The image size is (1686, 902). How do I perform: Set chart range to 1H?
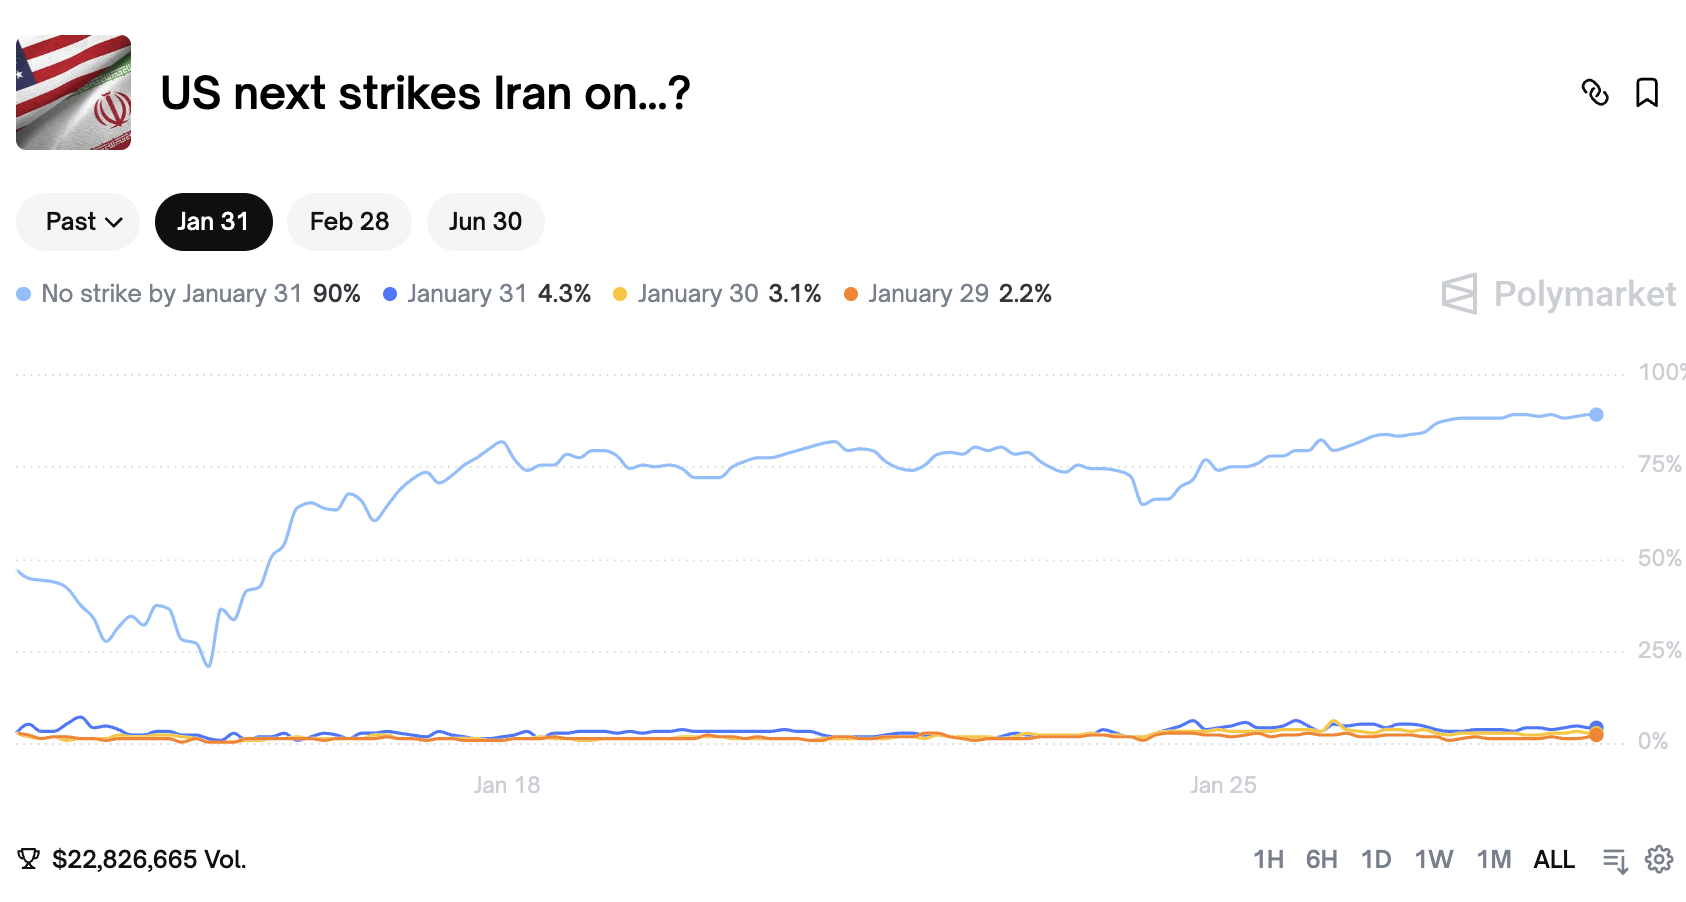1268,860
